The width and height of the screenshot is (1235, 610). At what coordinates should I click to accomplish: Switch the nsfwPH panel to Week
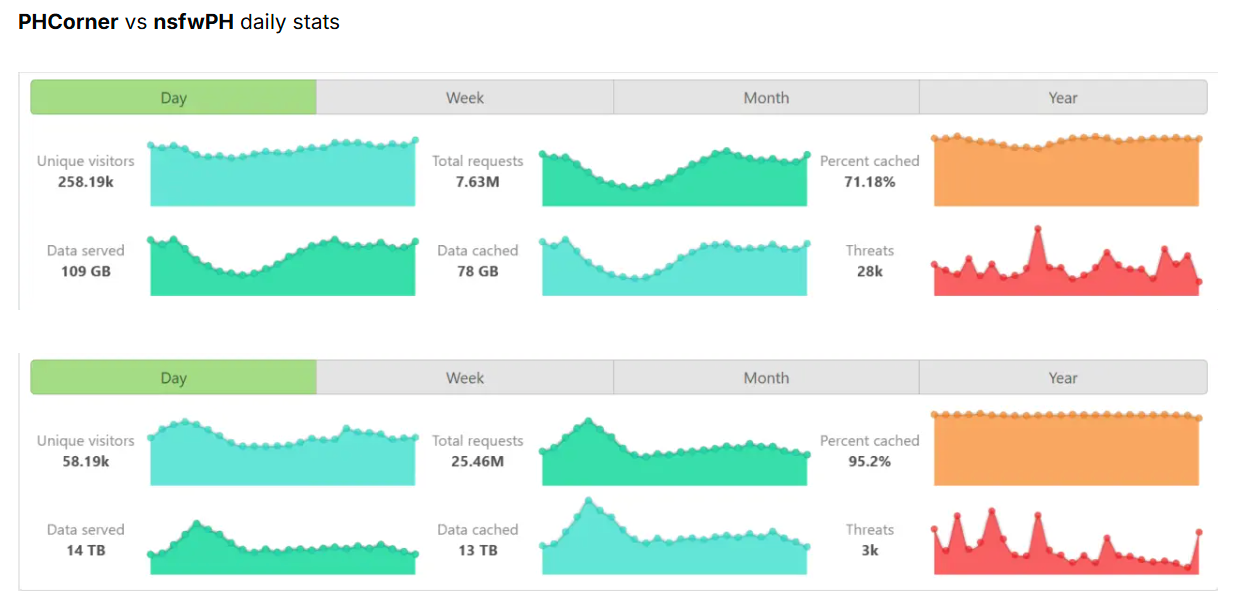click(465, 378)
